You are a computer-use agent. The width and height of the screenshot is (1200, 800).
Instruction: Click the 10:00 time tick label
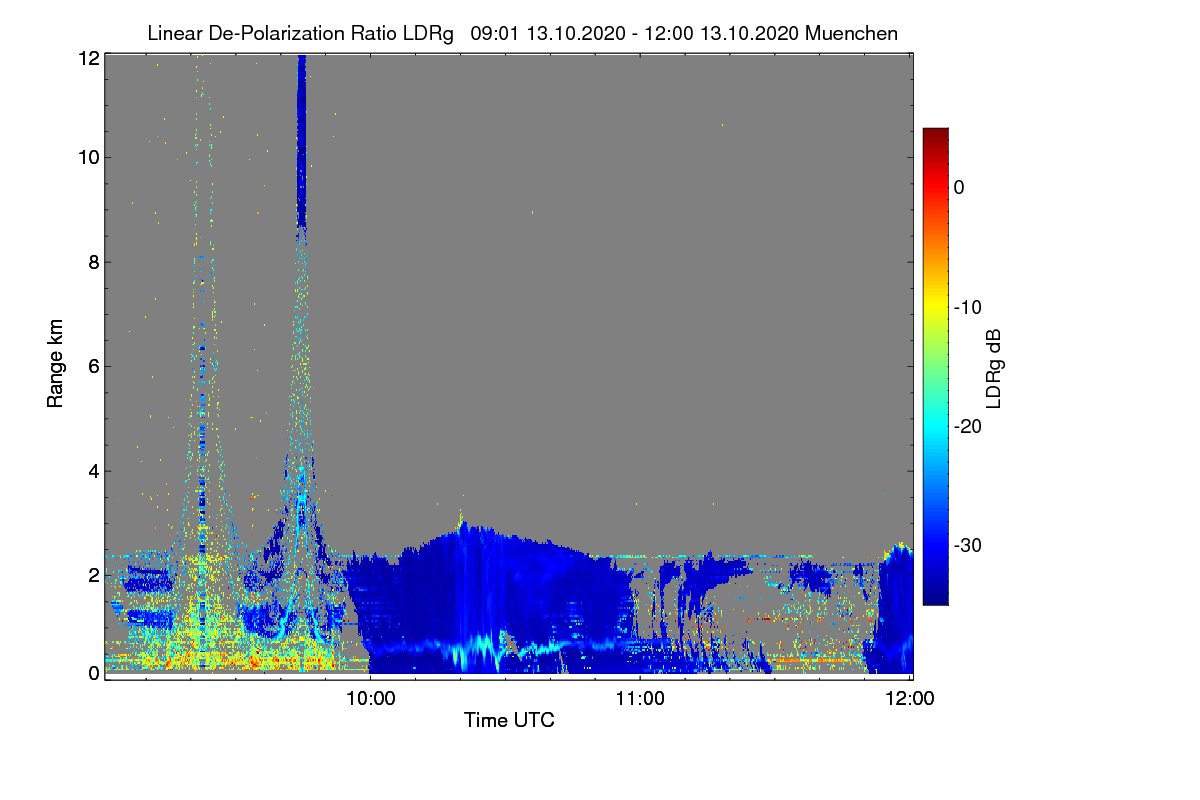pos(370,699)
